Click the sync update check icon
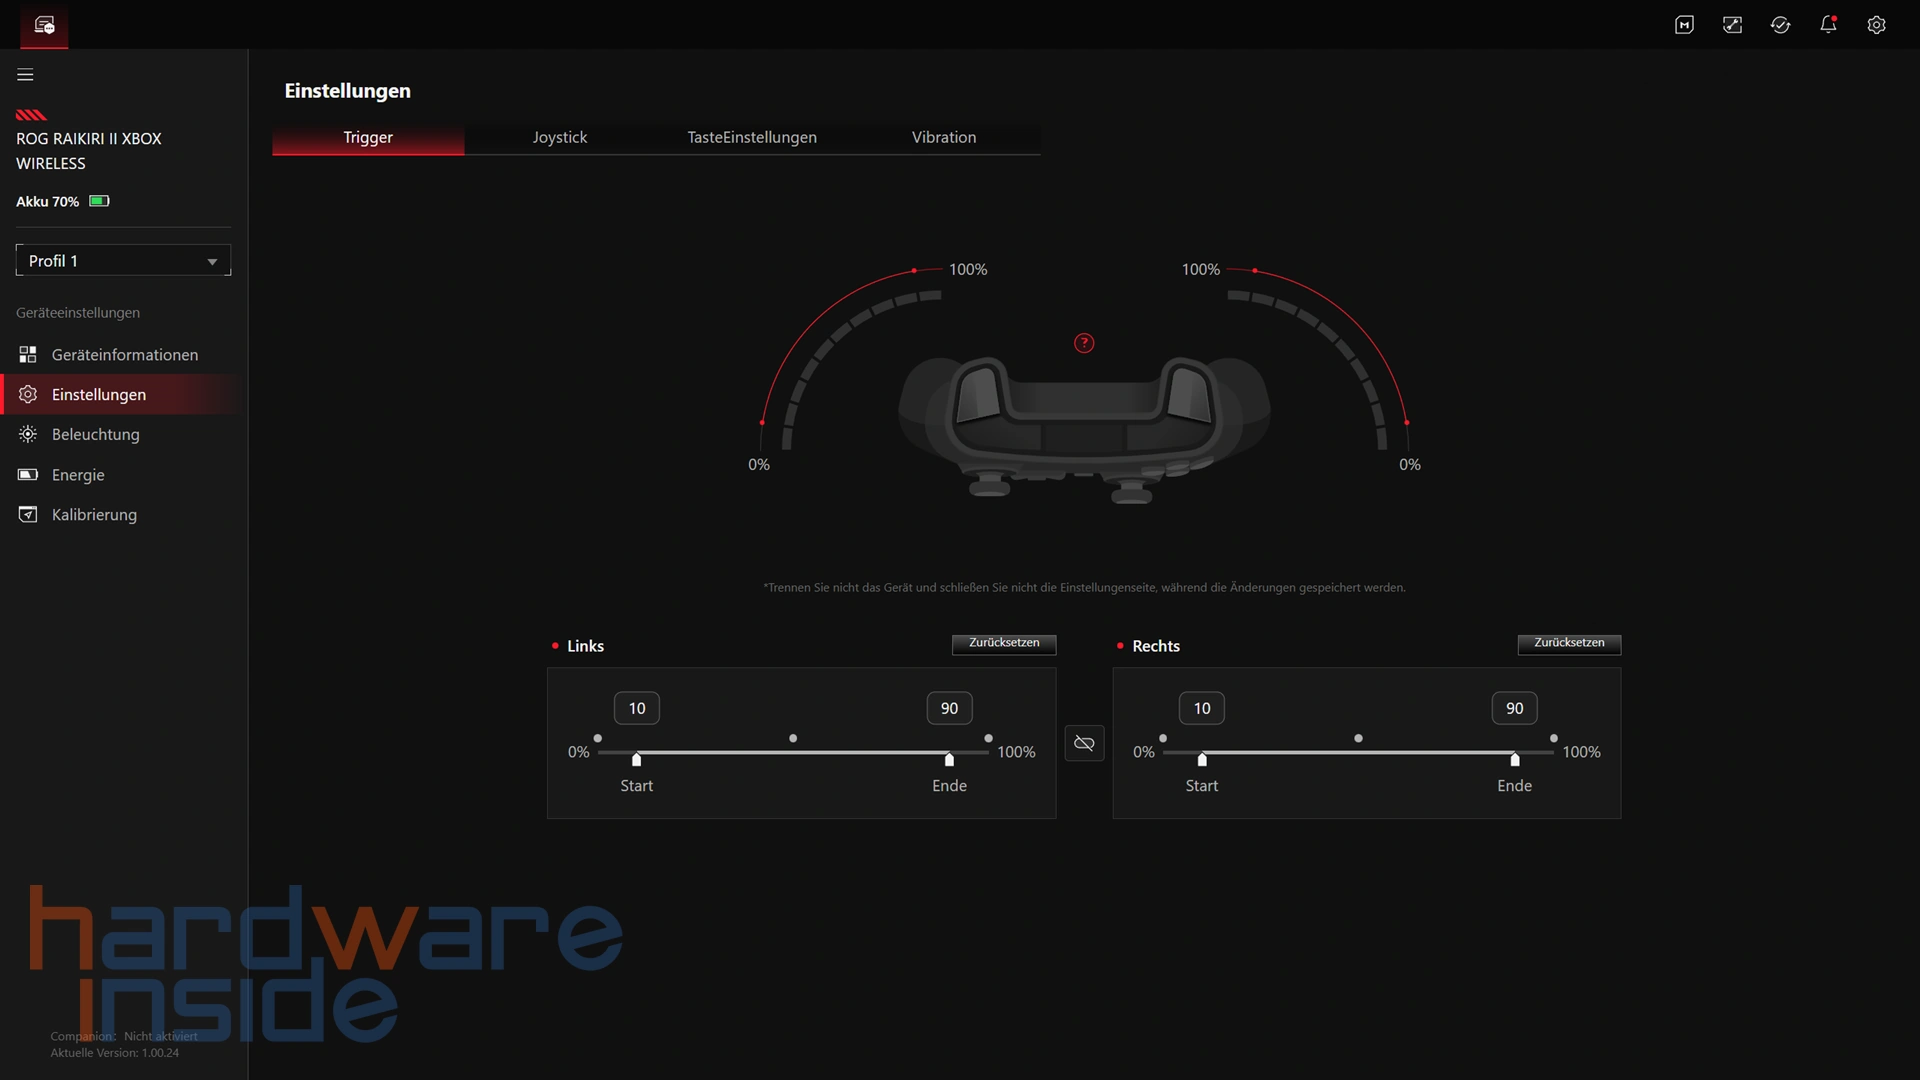Image resolution: width=1920 pixels, height=1080 pixels. pos(1780,25)
